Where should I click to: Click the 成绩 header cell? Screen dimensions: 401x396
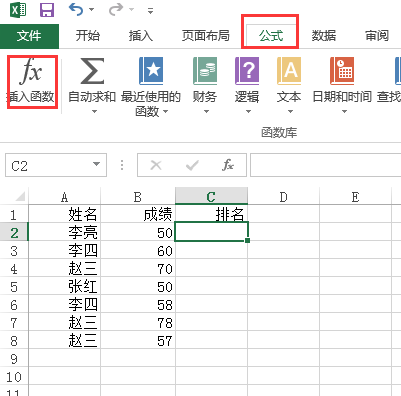tap(138, 214)
